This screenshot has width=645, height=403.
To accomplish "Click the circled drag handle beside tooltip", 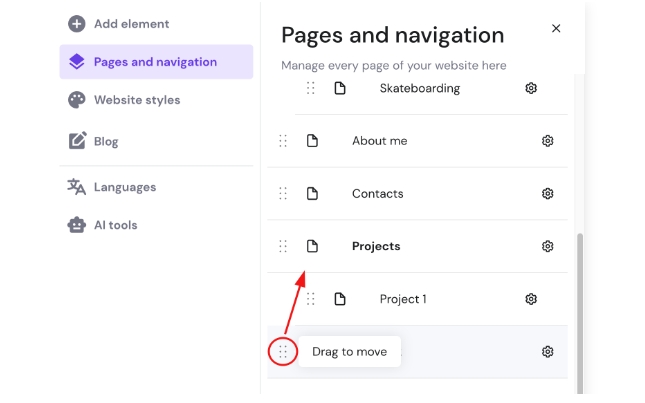I will click(283, 352).
